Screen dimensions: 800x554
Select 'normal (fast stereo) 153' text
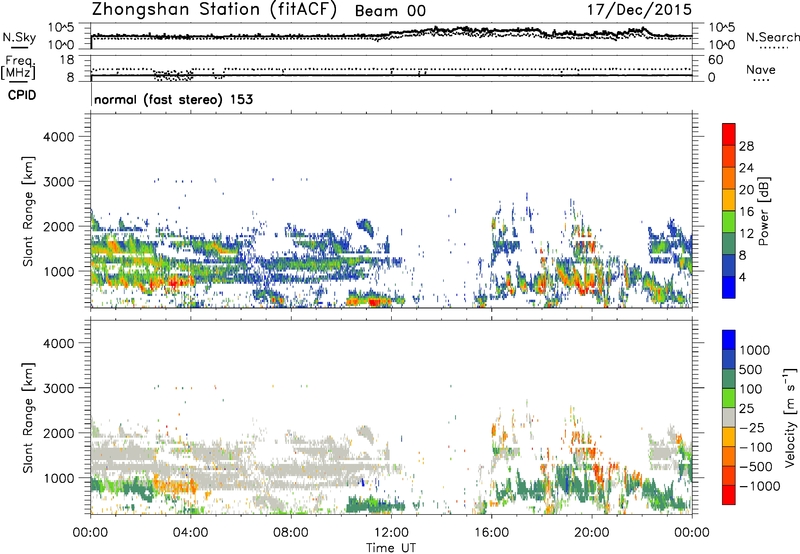(173, 99)
